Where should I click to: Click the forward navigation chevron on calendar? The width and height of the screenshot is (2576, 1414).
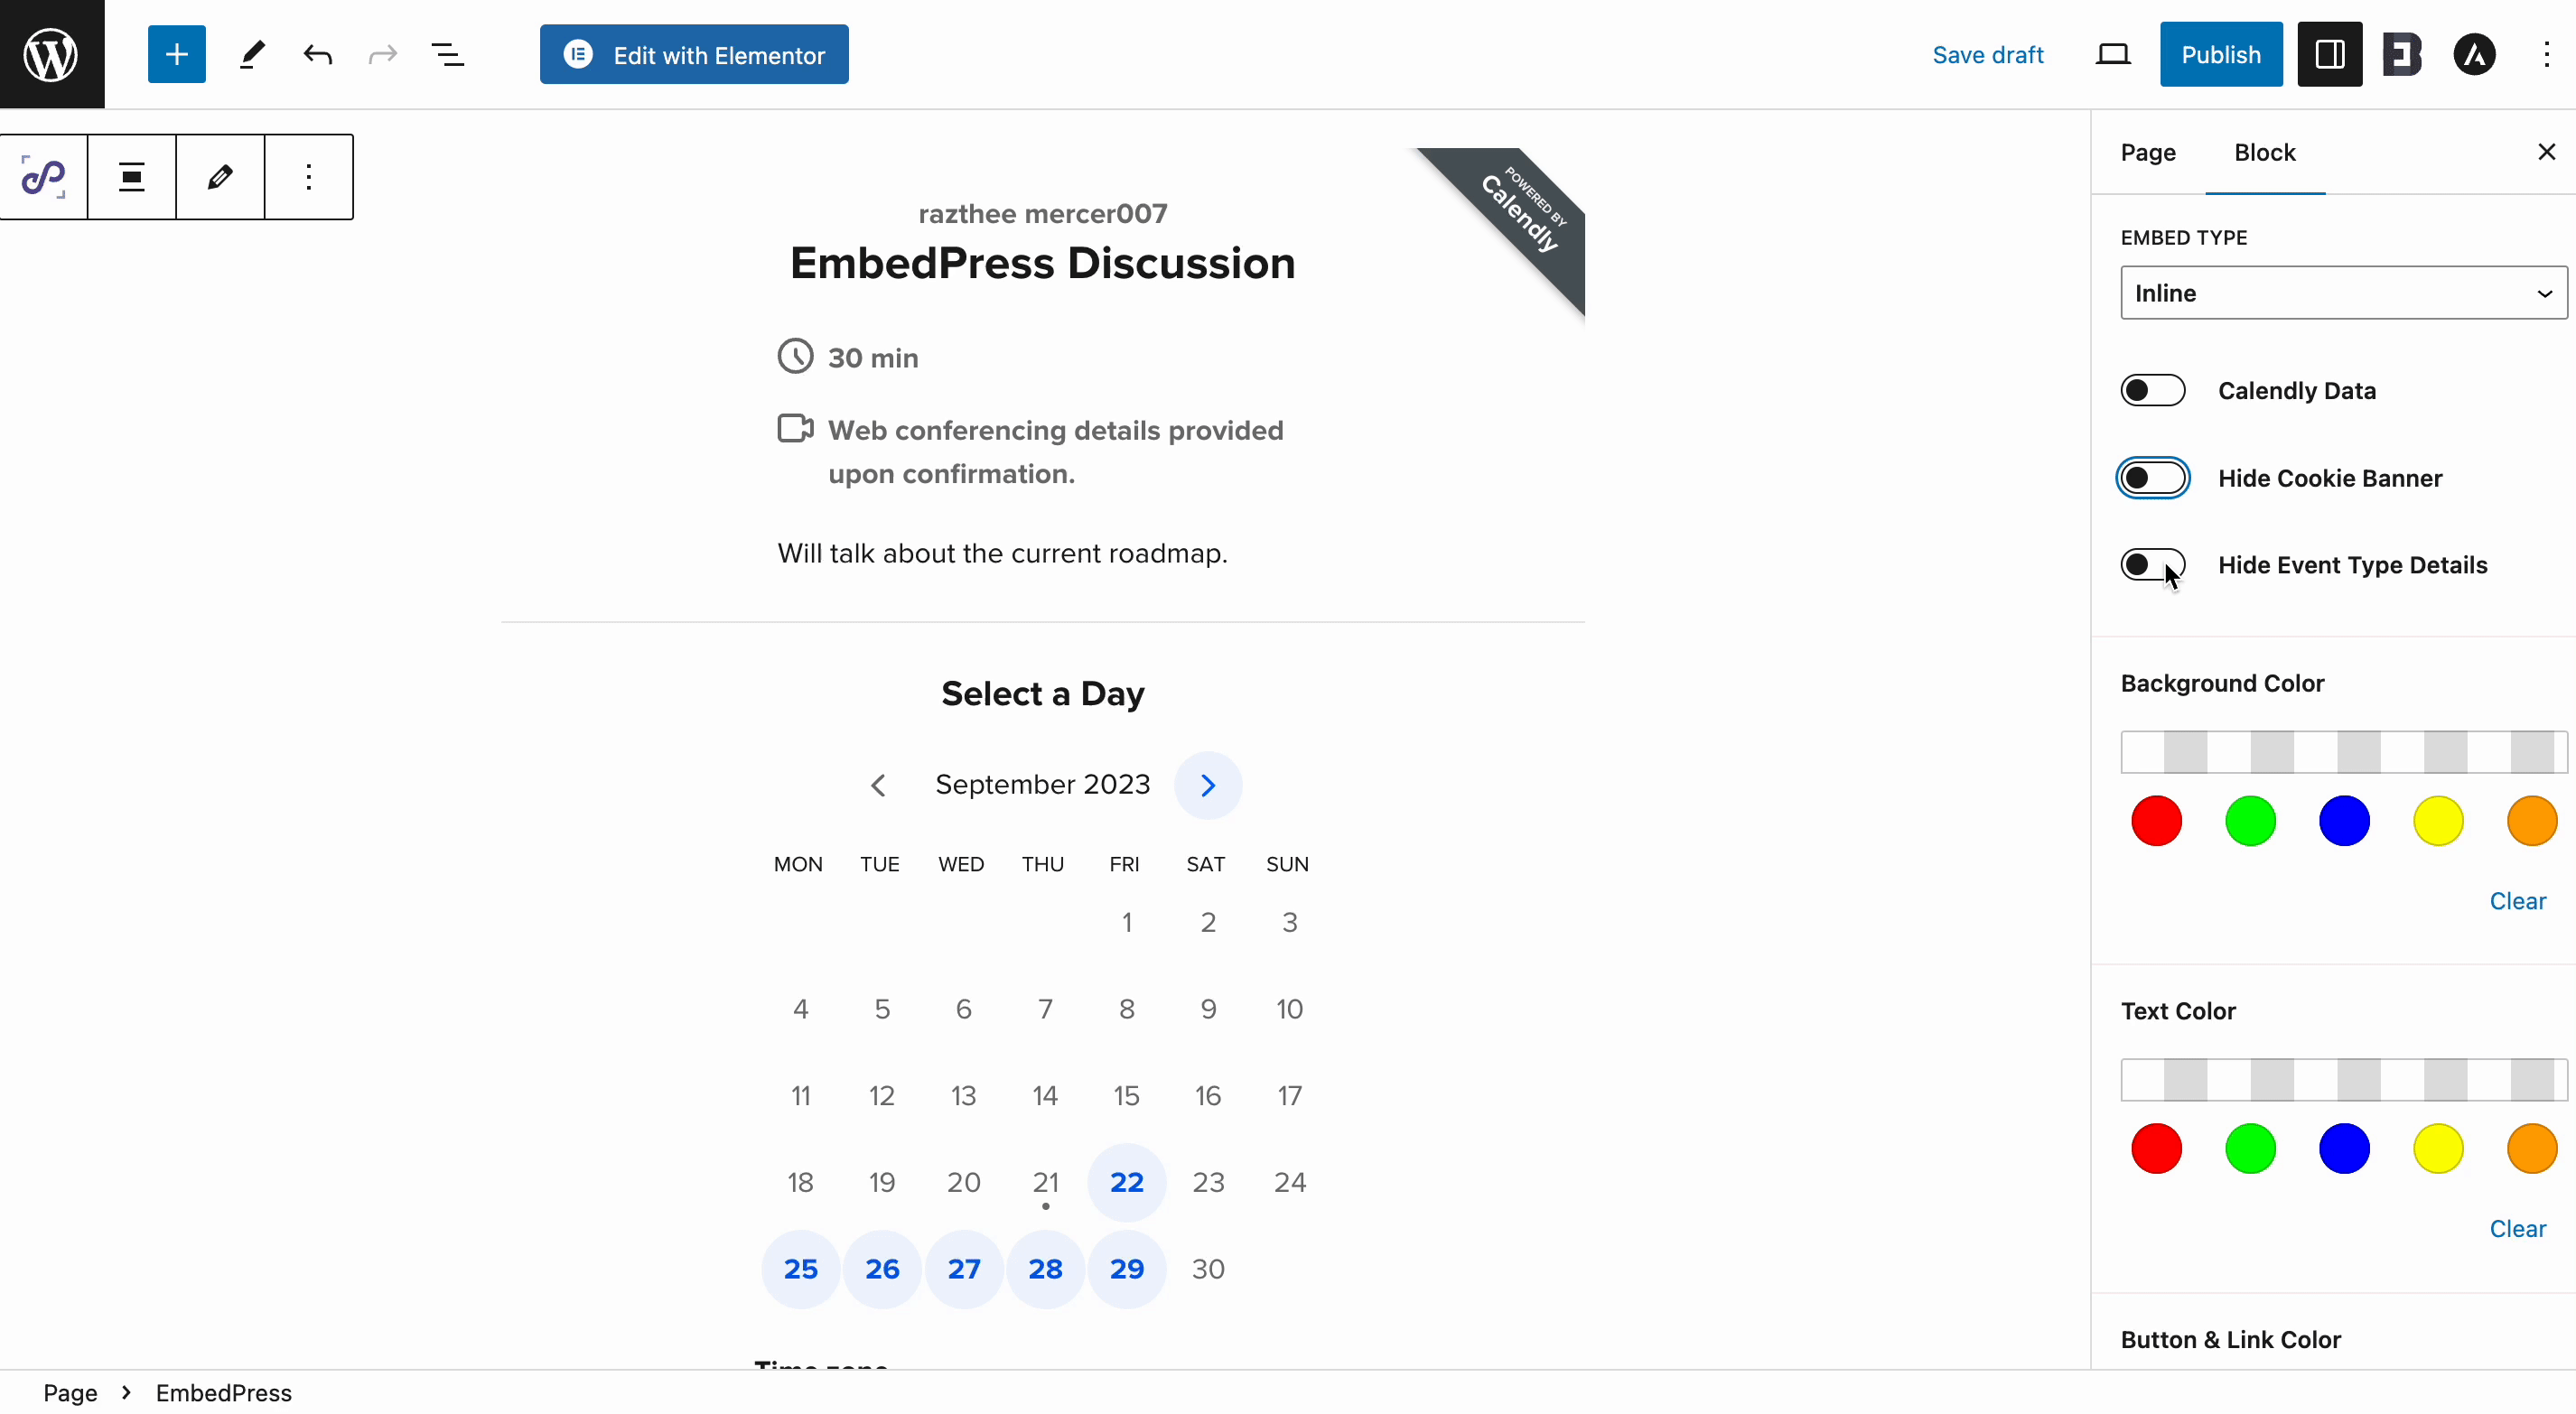[x=1207, y=784]
